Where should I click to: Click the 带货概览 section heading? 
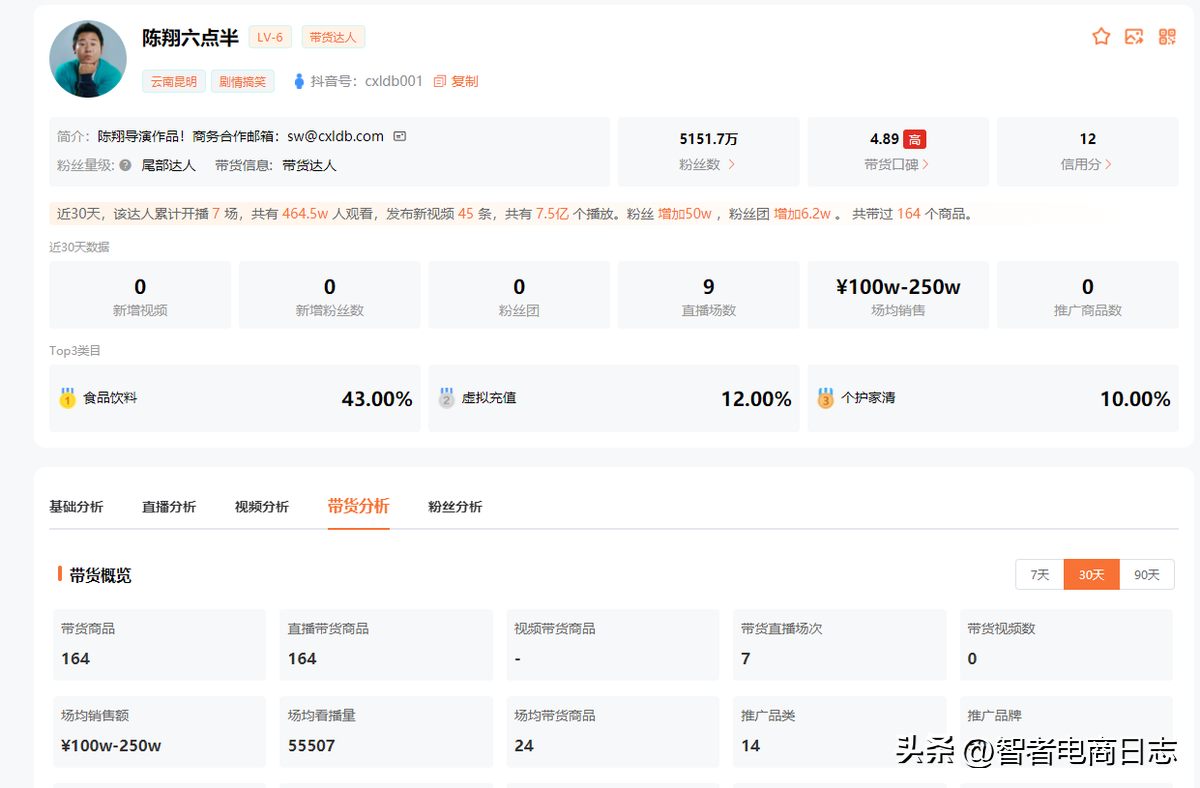(x=100, y=575)
